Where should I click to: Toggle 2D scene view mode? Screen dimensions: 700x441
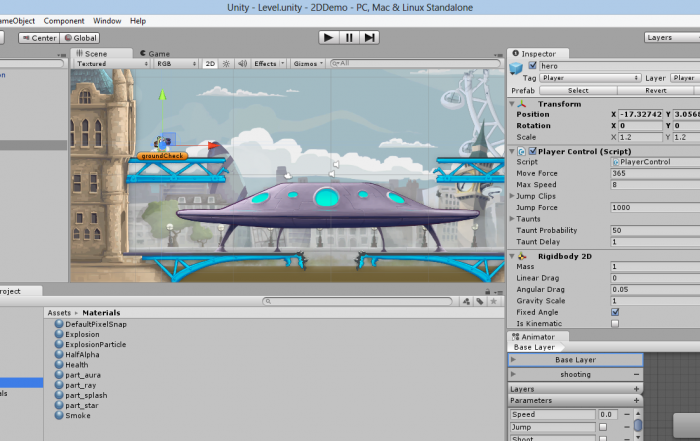click(210, 63)
